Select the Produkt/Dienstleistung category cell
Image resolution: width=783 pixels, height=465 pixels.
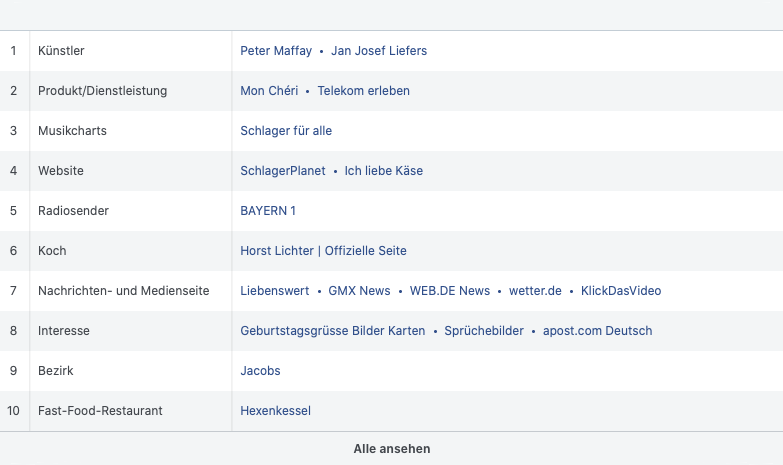click(x=131, y=91)
